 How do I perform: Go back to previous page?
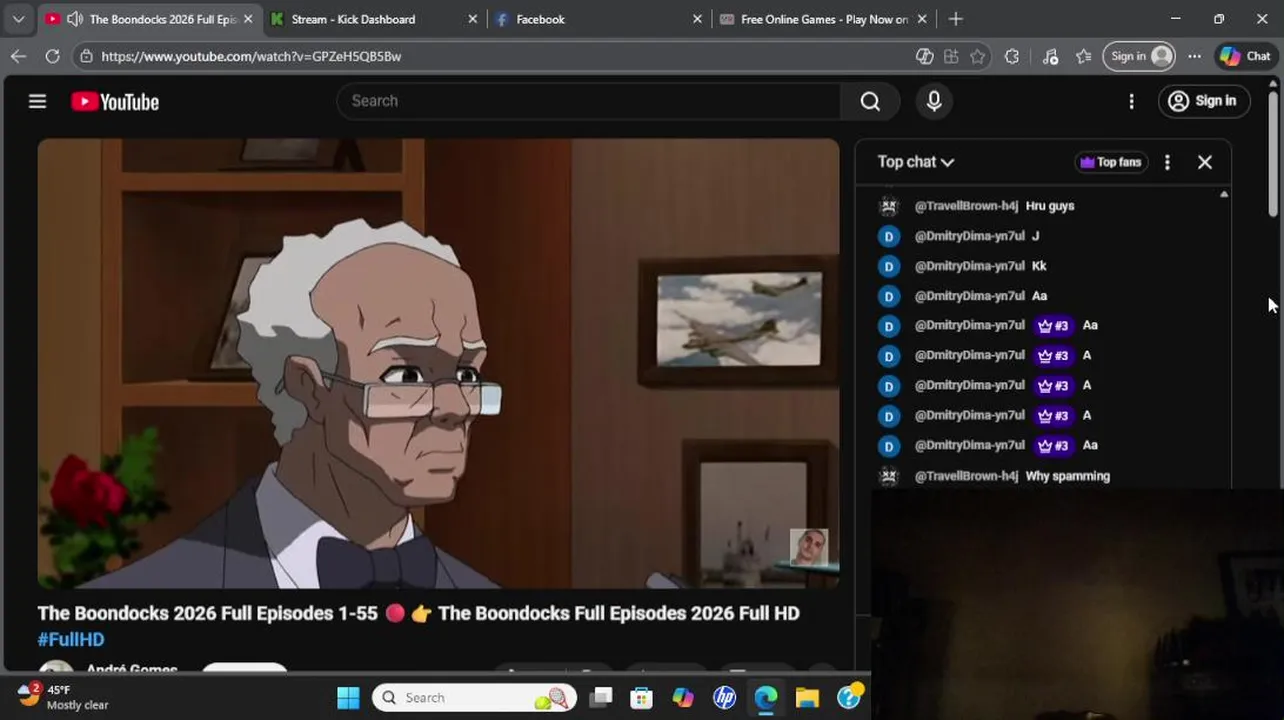tap(18, 56)
